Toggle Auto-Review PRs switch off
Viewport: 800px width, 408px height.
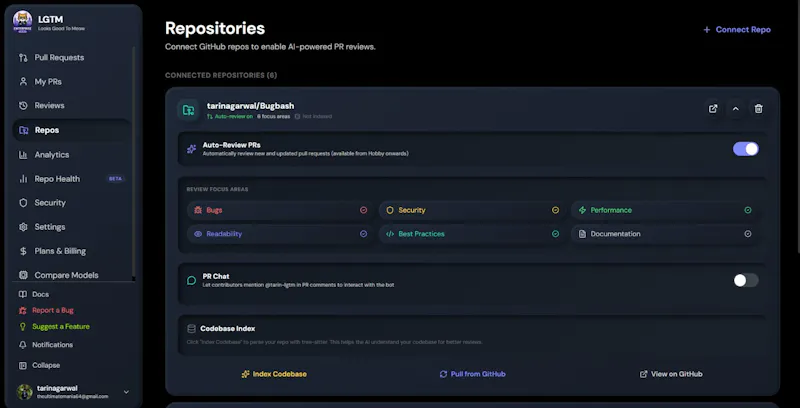[x=746, y=149]
